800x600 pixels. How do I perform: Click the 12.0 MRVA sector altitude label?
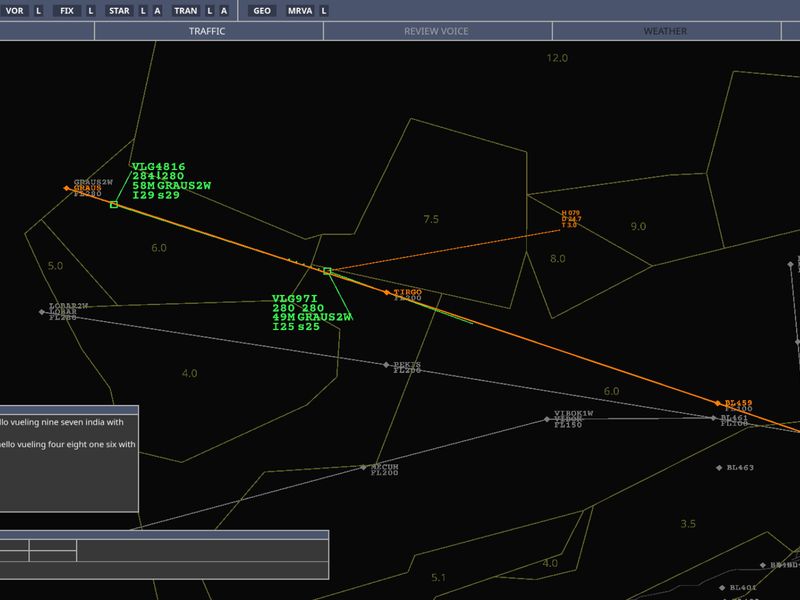557,58
